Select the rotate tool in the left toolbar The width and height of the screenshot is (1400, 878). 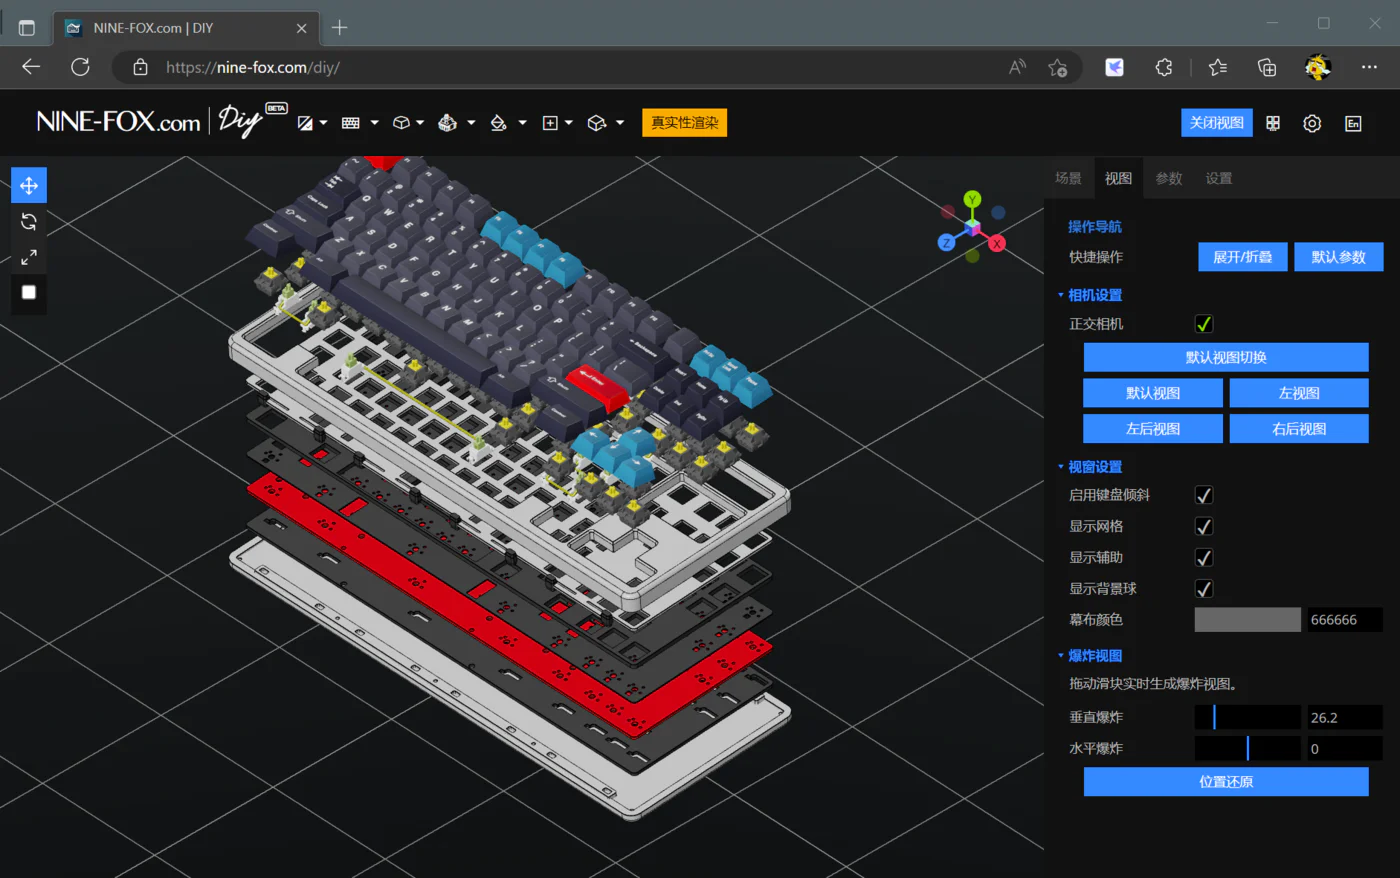click(29, 221)
